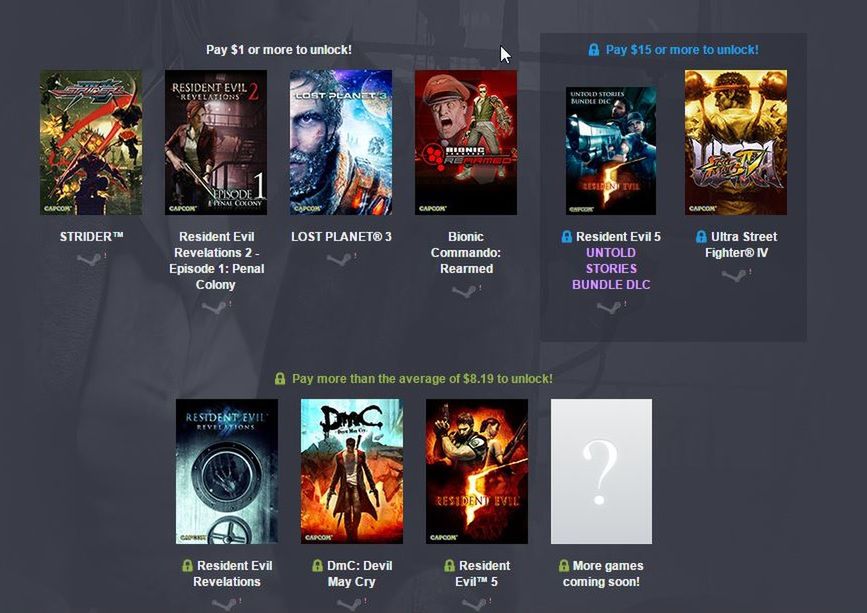The image size is (867, 613).
Task: Click the question mark mystery game placeholder
Action: point(602,471)
